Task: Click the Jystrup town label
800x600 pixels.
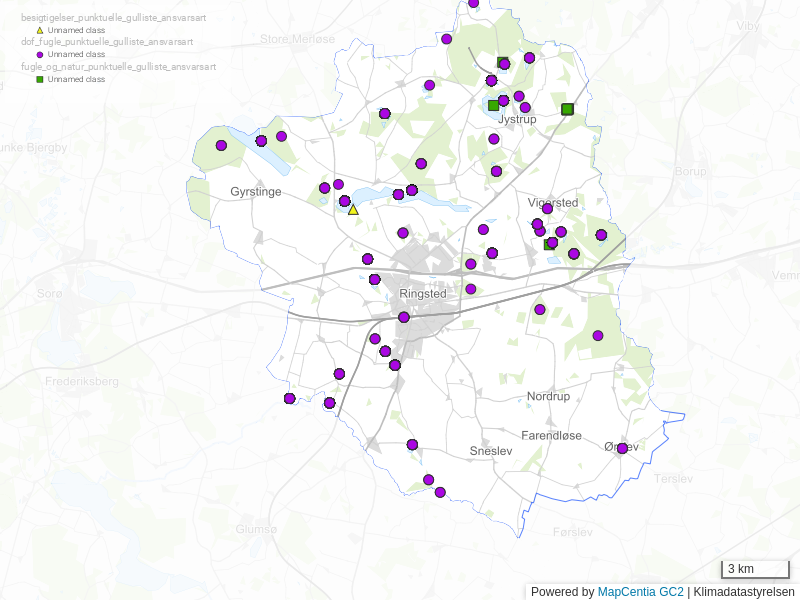Action: click(x=517, y=119)
